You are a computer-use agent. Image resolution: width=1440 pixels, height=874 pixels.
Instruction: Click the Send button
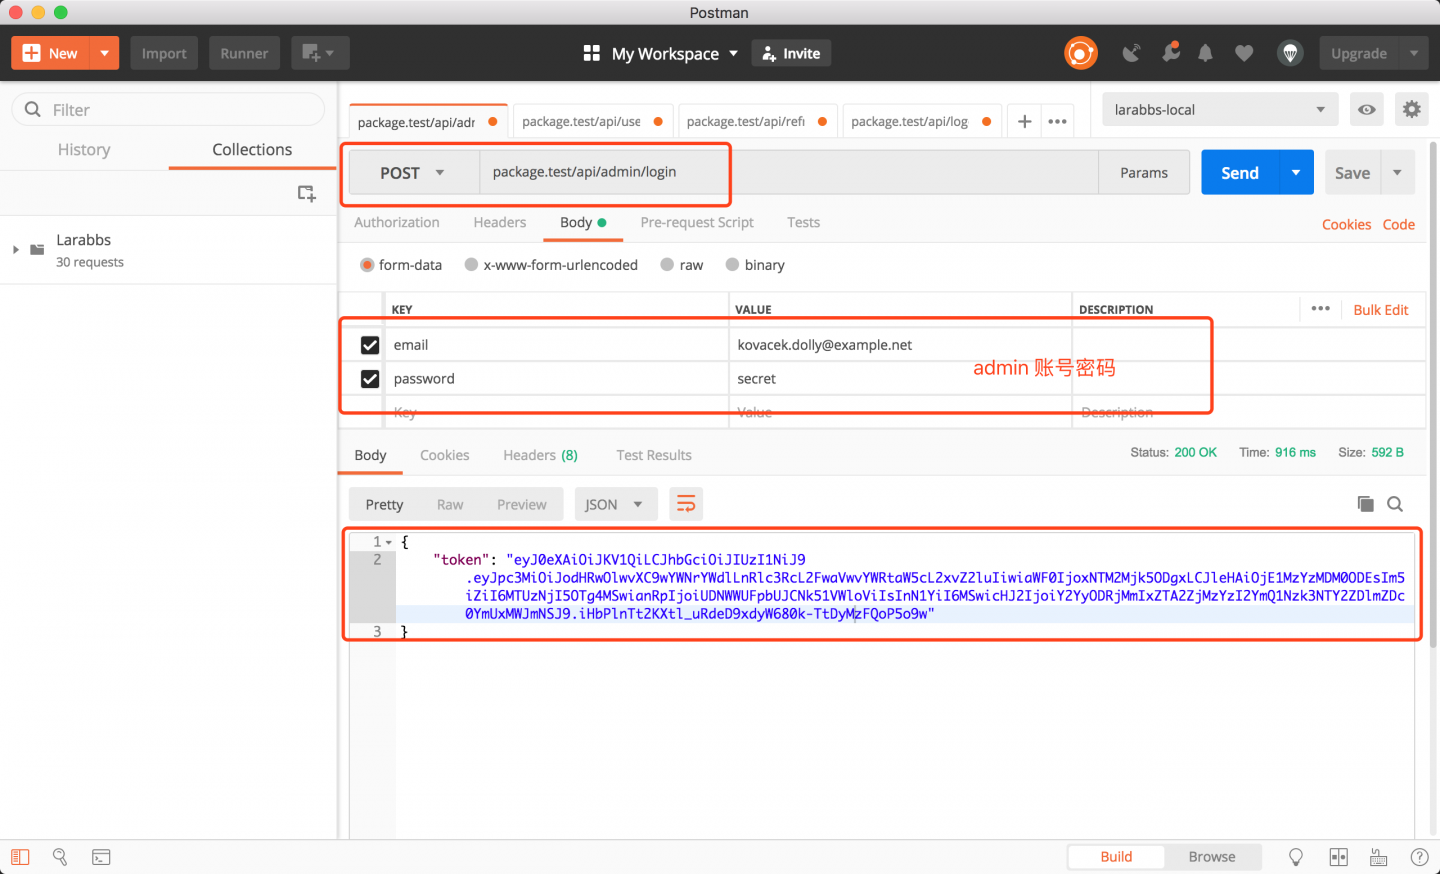[1240, 173]
